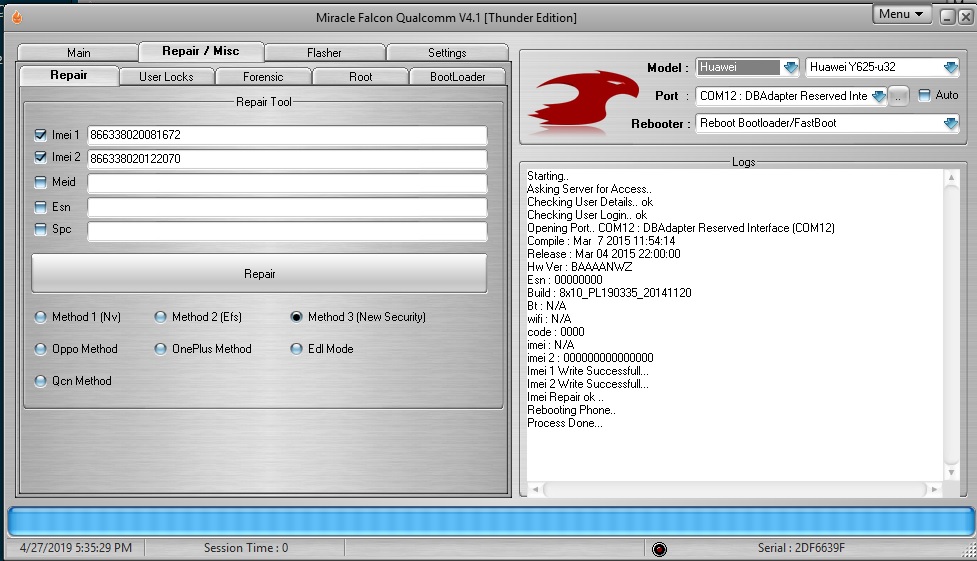Click logs scroll down arrow

pyautogui.click(x=951, y=472)
